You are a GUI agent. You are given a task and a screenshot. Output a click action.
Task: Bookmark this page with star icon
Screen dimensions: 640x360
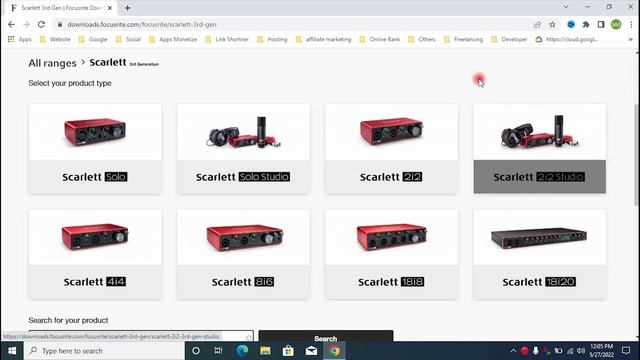coord(552,24)
